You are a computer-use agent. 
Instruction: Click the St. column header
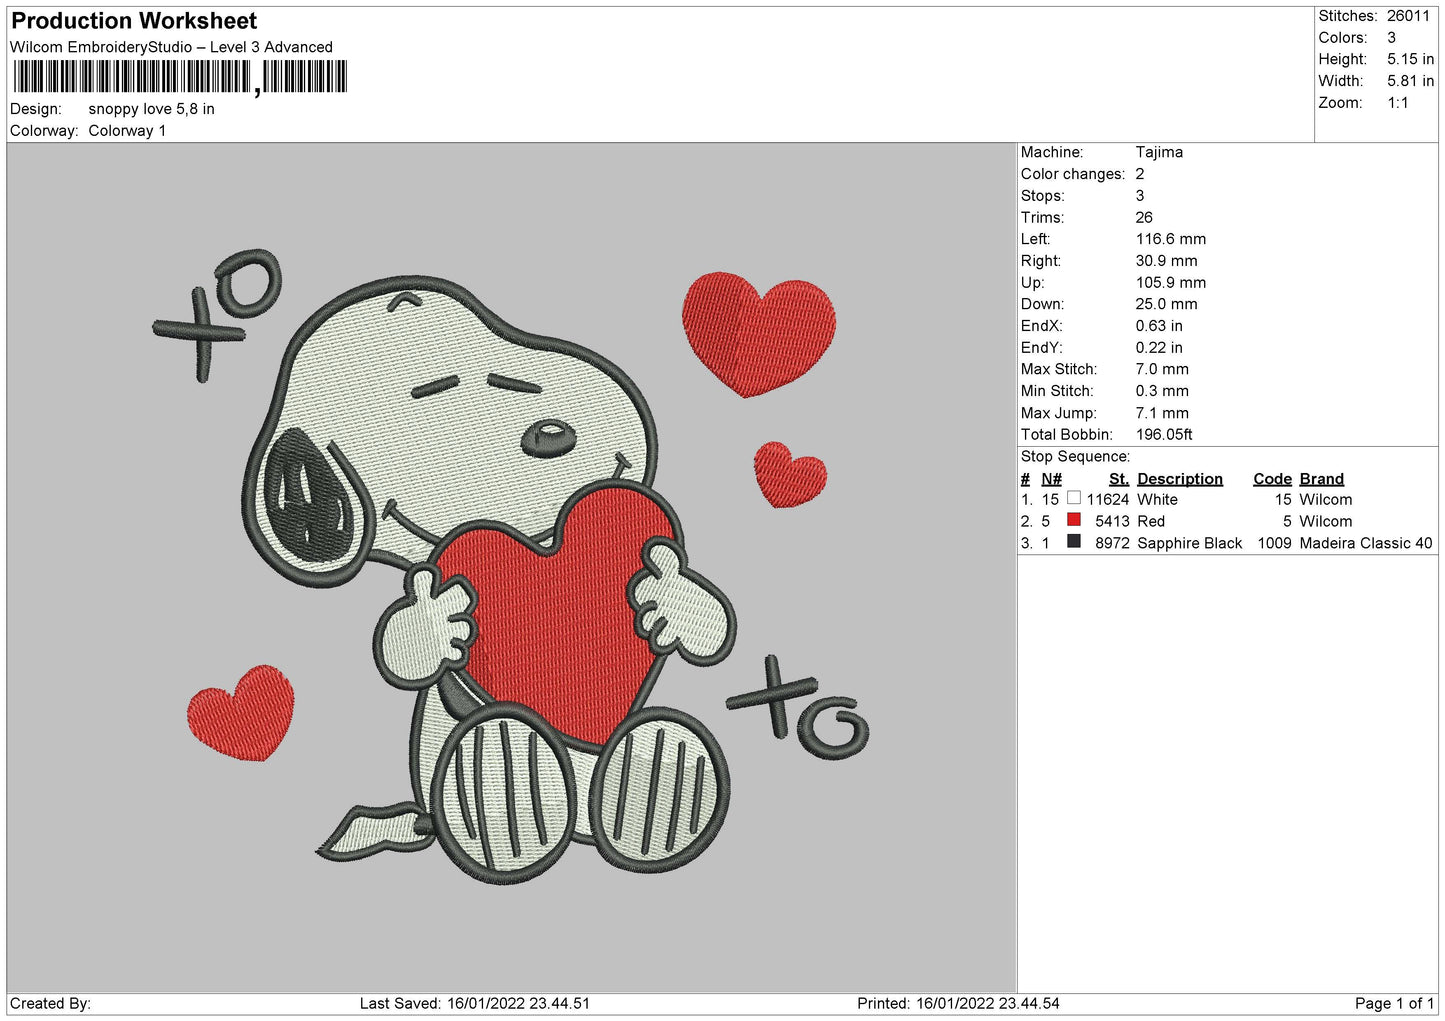tap(1118, 479)
